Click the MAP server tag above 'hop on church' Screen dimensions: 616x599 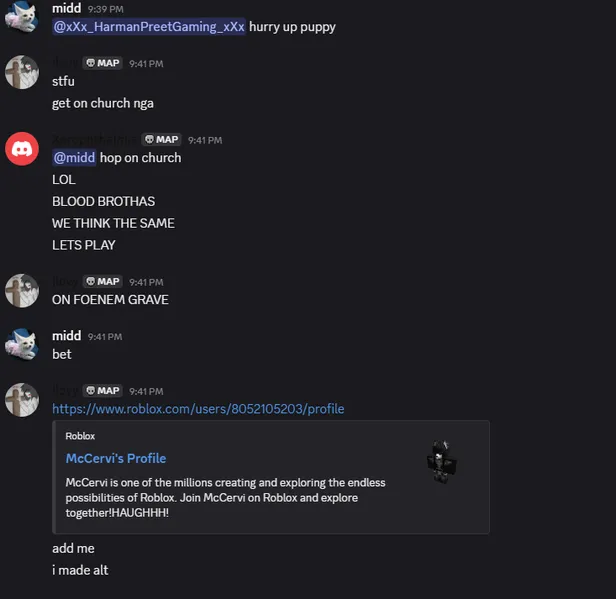(x=161, y=140)
